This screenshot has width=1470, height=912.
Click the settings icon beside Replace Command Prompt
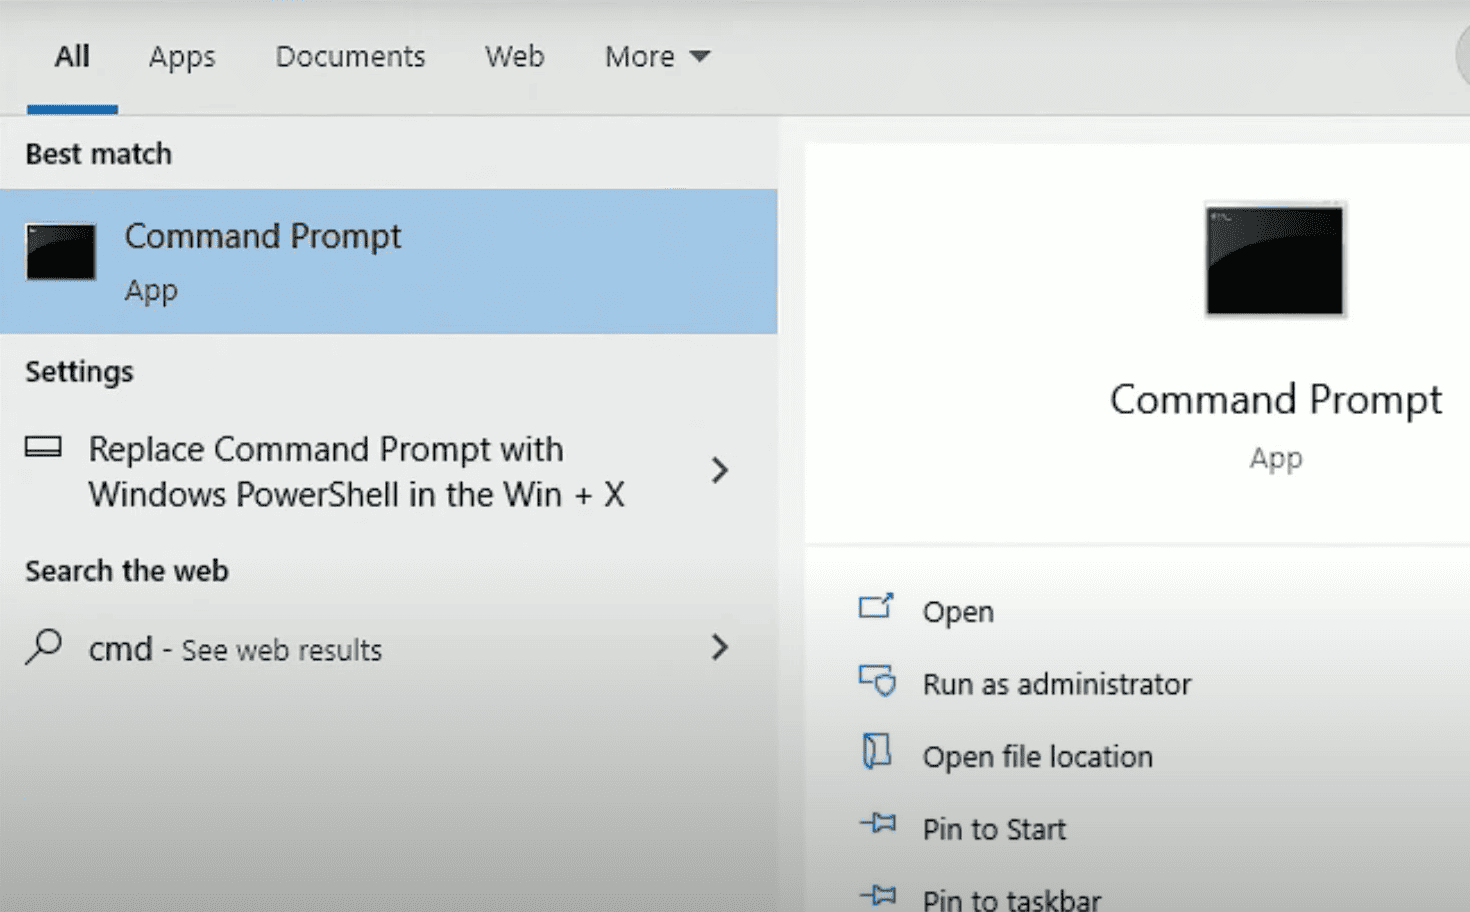point(43,447)
